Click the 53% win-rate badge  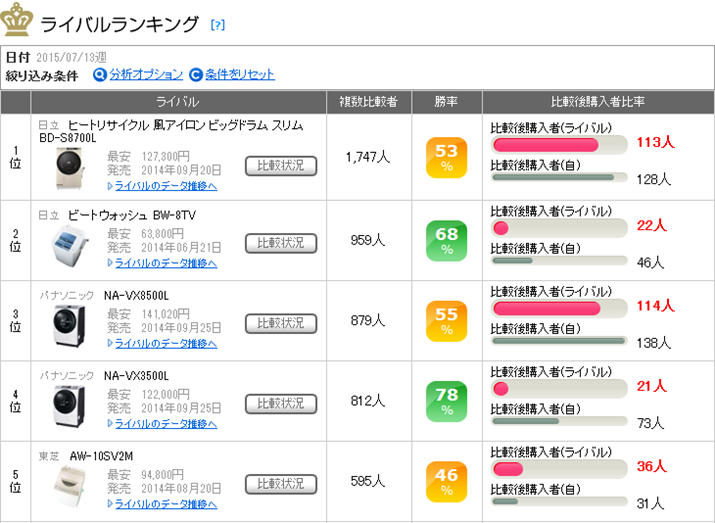(446, 158)
